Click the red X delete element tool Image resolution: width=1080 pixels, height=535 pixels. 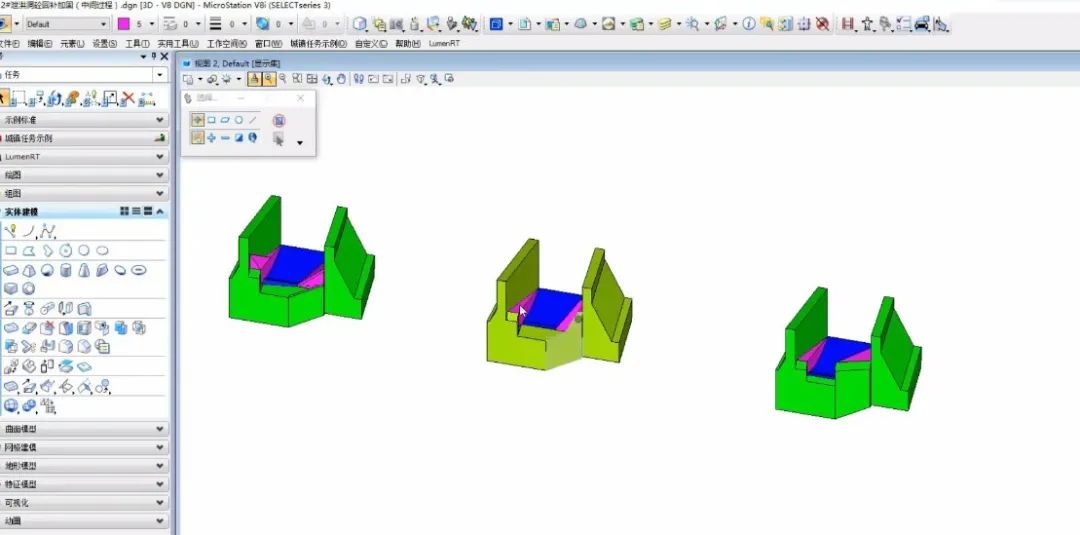tap(128, 98)
